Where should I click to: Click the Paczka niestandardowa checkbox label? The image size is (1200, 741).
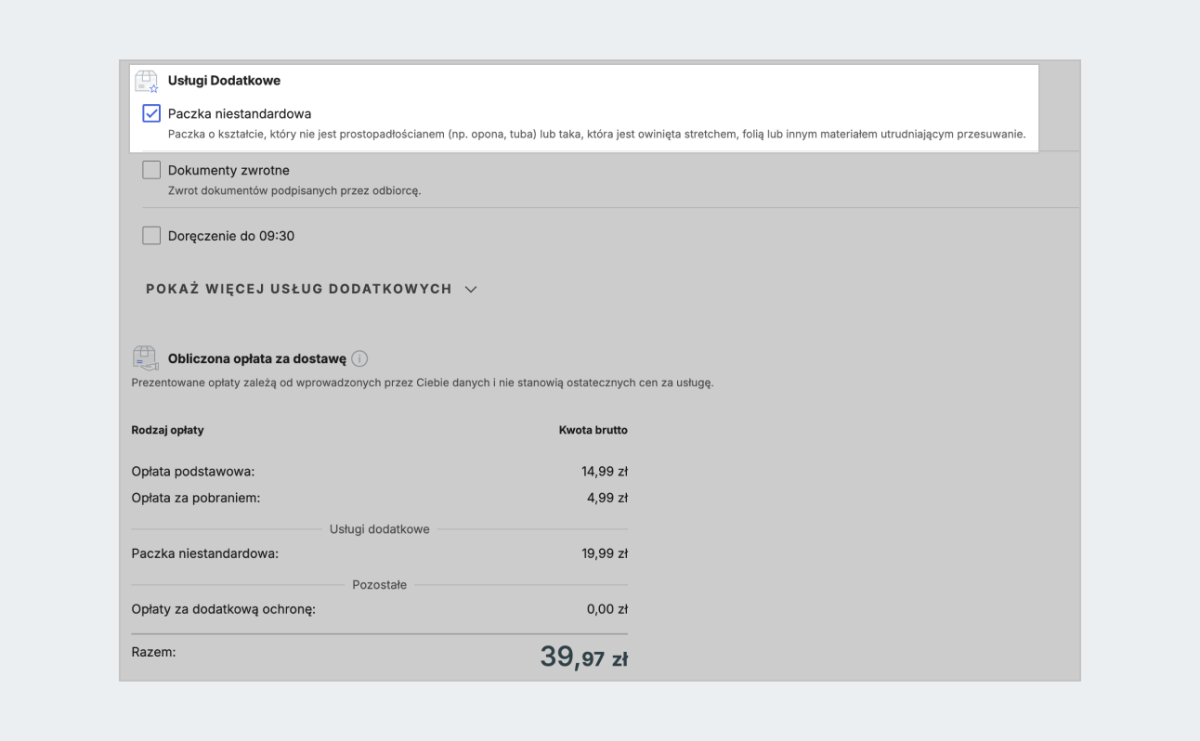239,114
